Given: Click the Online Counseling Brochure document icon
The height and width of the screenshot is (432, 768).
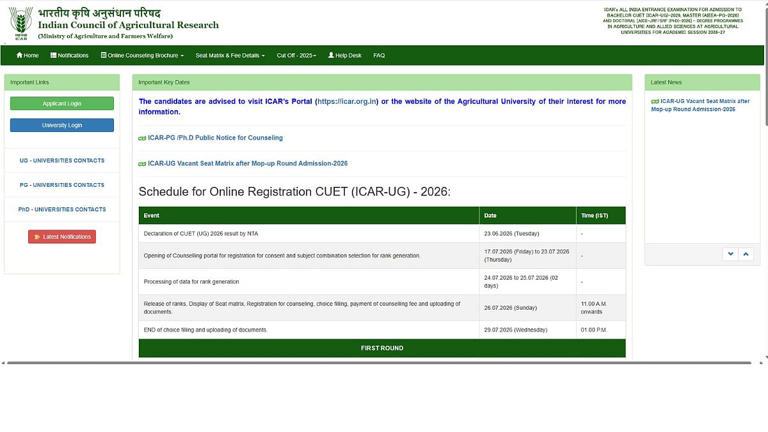Looking at the screenshot, I should [103, 55].
